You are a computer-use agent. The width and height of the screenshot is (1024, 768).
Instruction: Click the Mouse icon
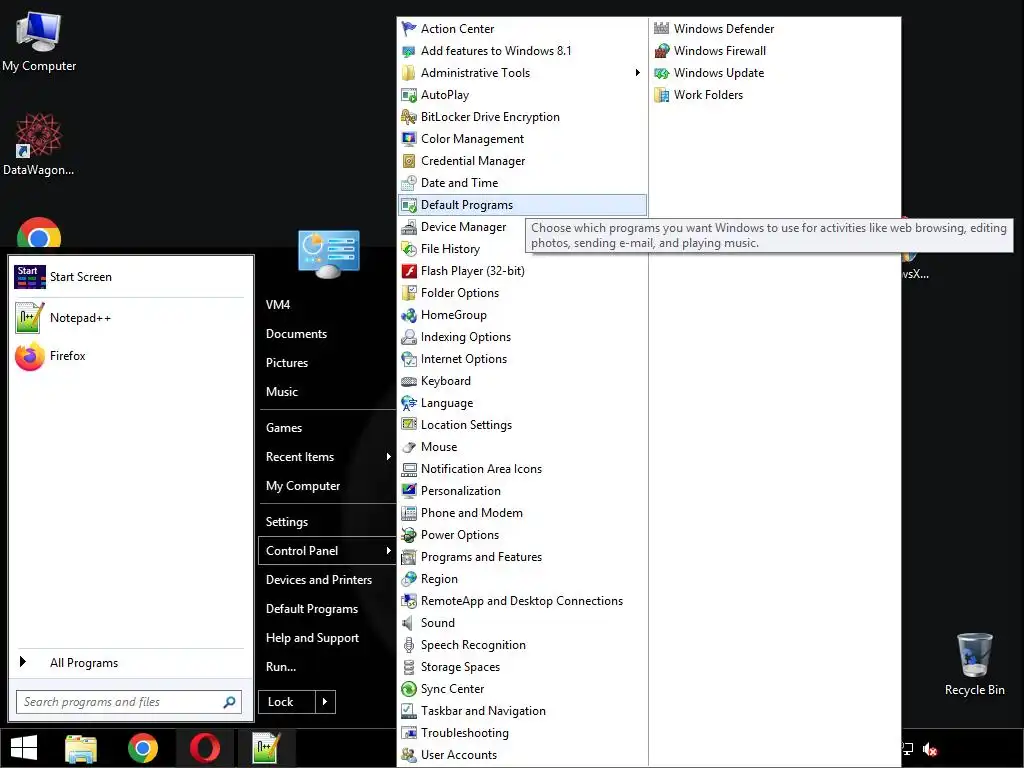point(409,447)
